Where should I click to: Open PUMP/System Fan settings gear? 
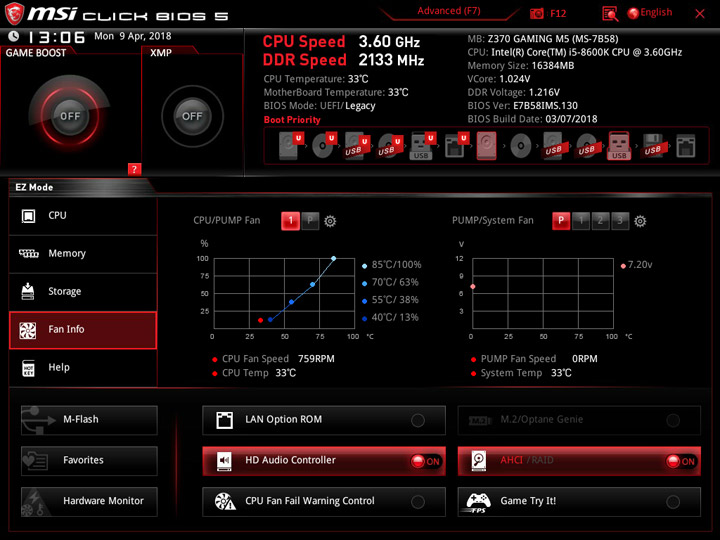coord(640,221)
